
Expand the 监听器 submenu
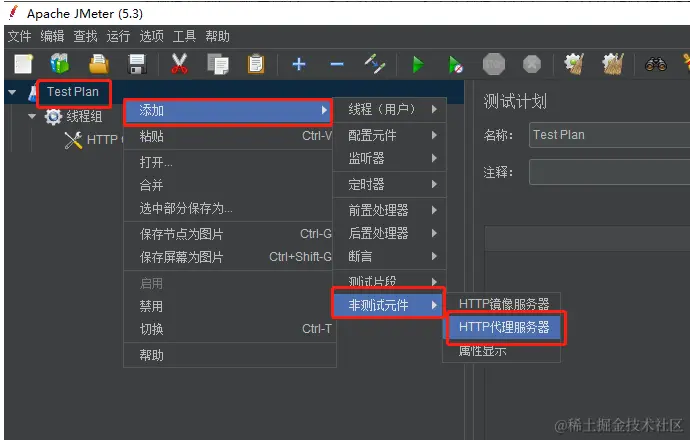click(x=389, y=158)
